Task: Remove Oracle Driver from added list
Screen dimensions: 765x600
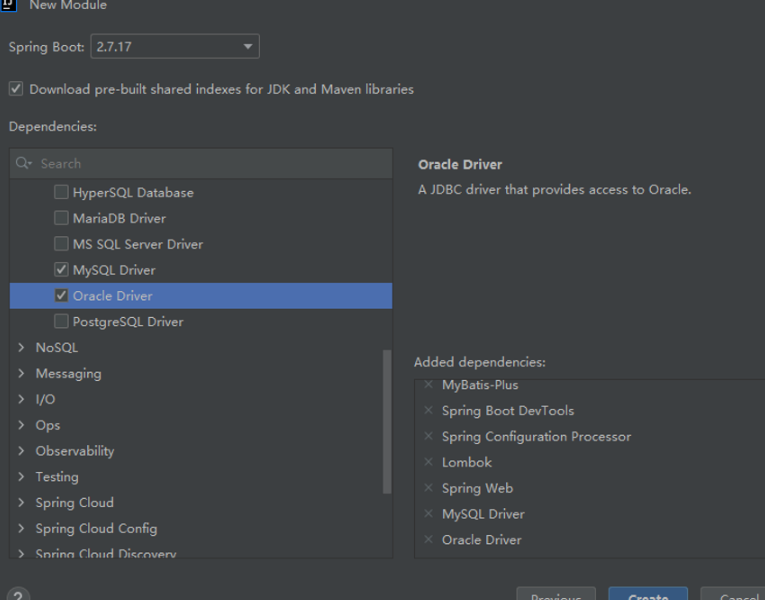Action: (x=429, y=540)
